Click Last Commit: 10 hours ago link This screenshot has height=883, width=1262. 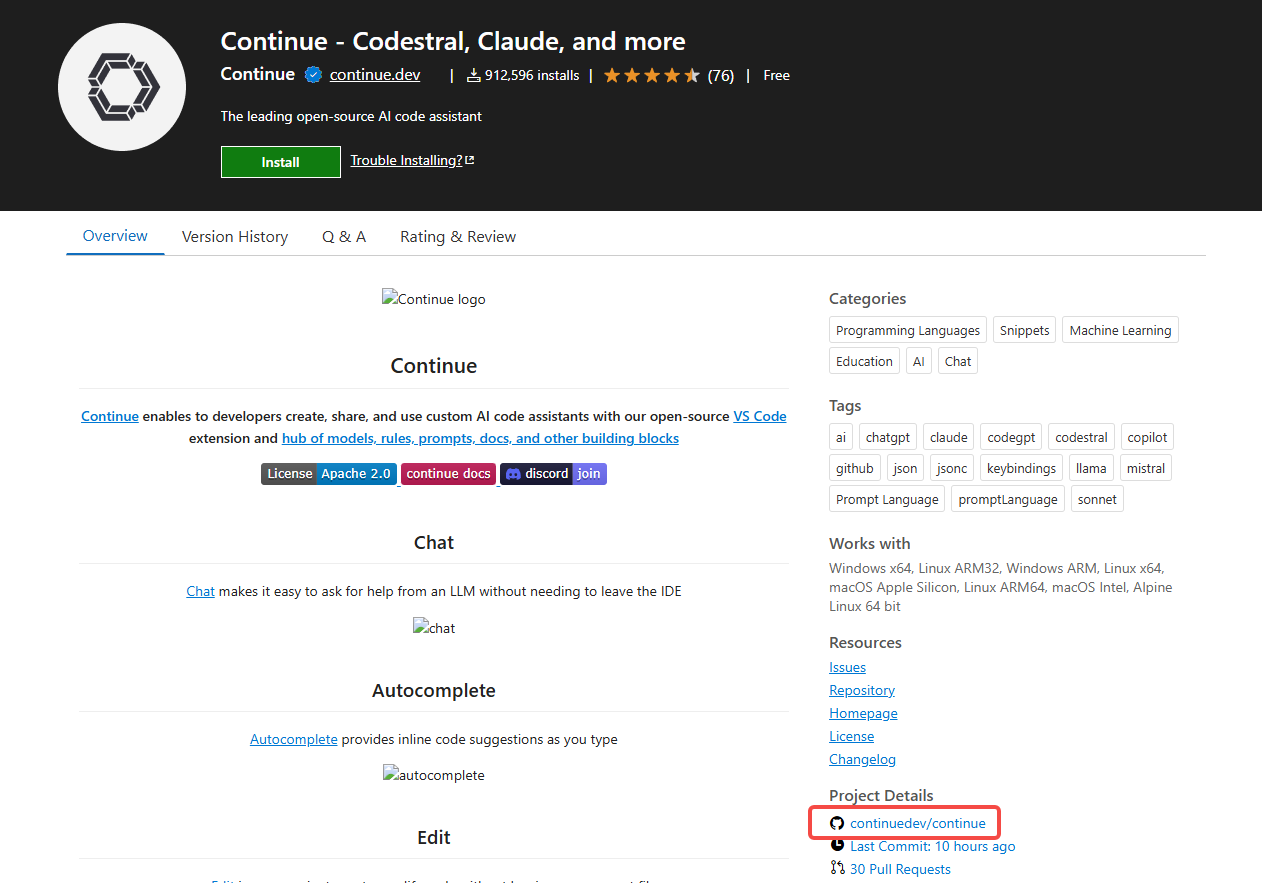pos(933,847)
